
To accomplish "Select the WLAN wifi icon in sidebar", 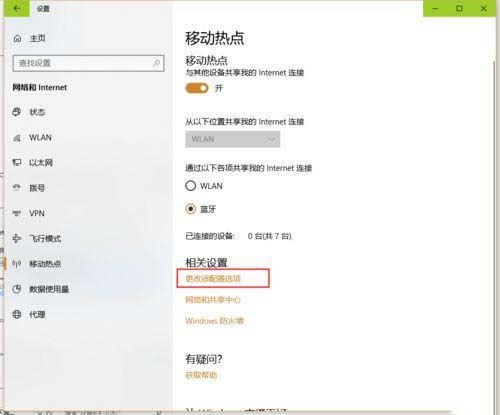I will (17, 138).
